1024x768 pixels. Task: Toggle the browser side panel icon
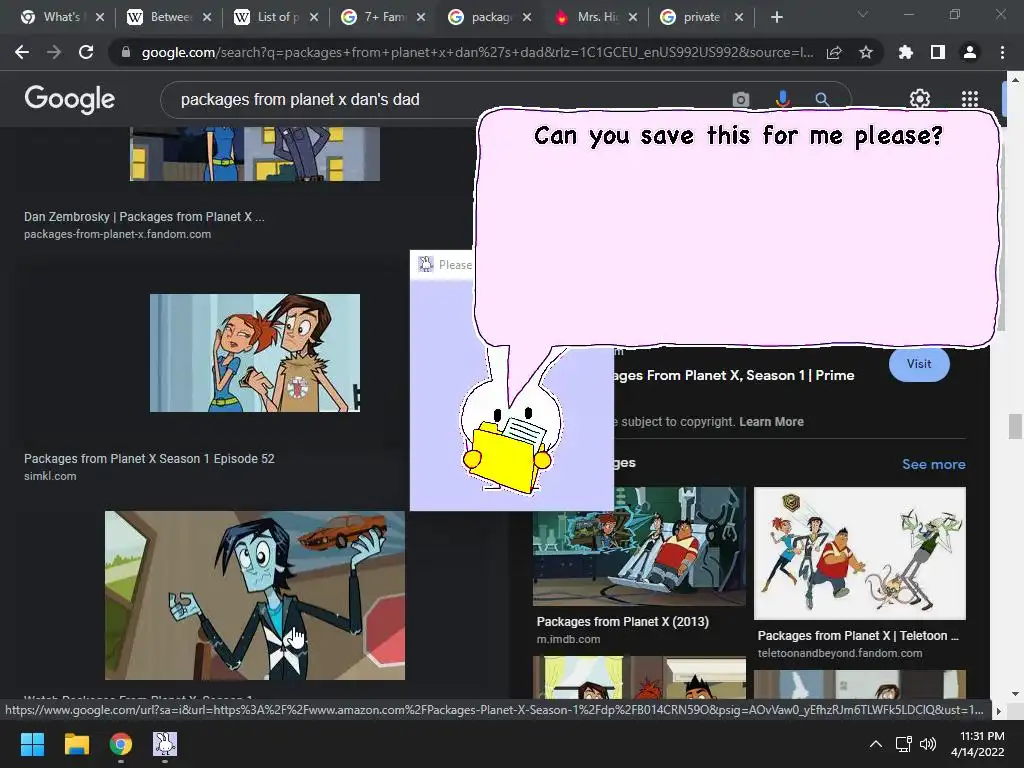coord(938,52)
